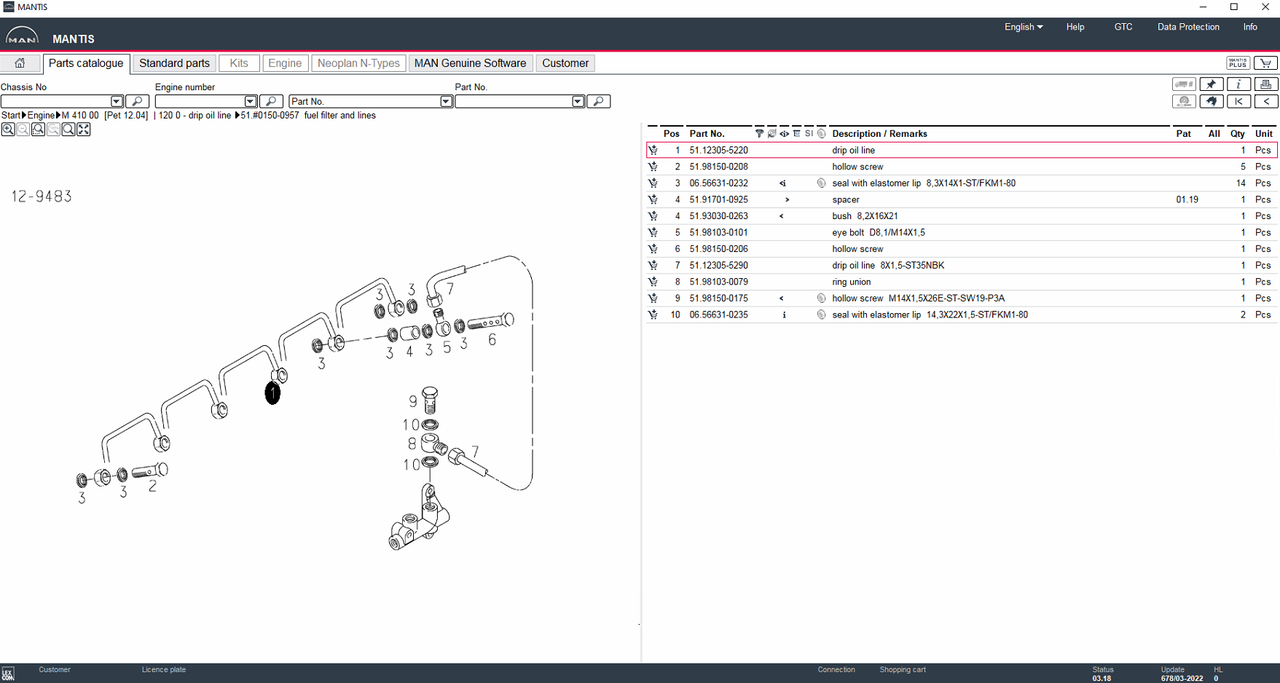Click the <i> replacement column header icon
This screenshot has width=1280, height=683.
click(784, 133)
